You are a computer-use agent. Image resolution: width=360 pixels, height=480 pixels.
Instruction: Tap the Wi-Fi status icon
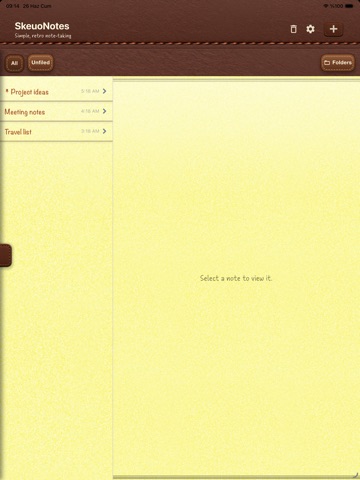tap(326, 6)
